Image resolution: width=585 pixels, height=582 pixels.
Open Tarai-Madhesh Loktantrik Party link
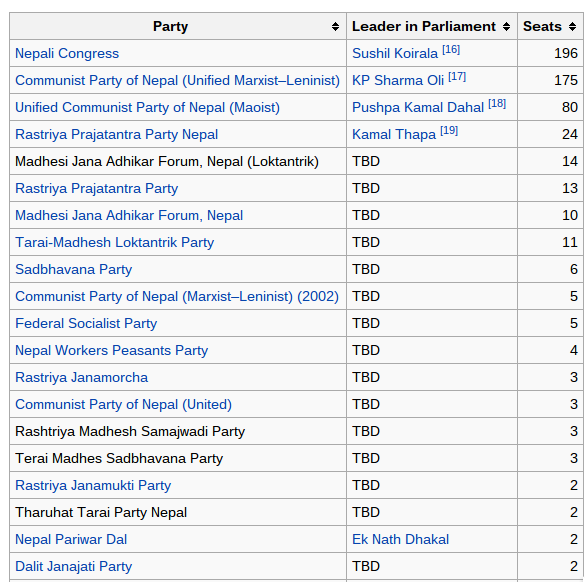point(115,242)
